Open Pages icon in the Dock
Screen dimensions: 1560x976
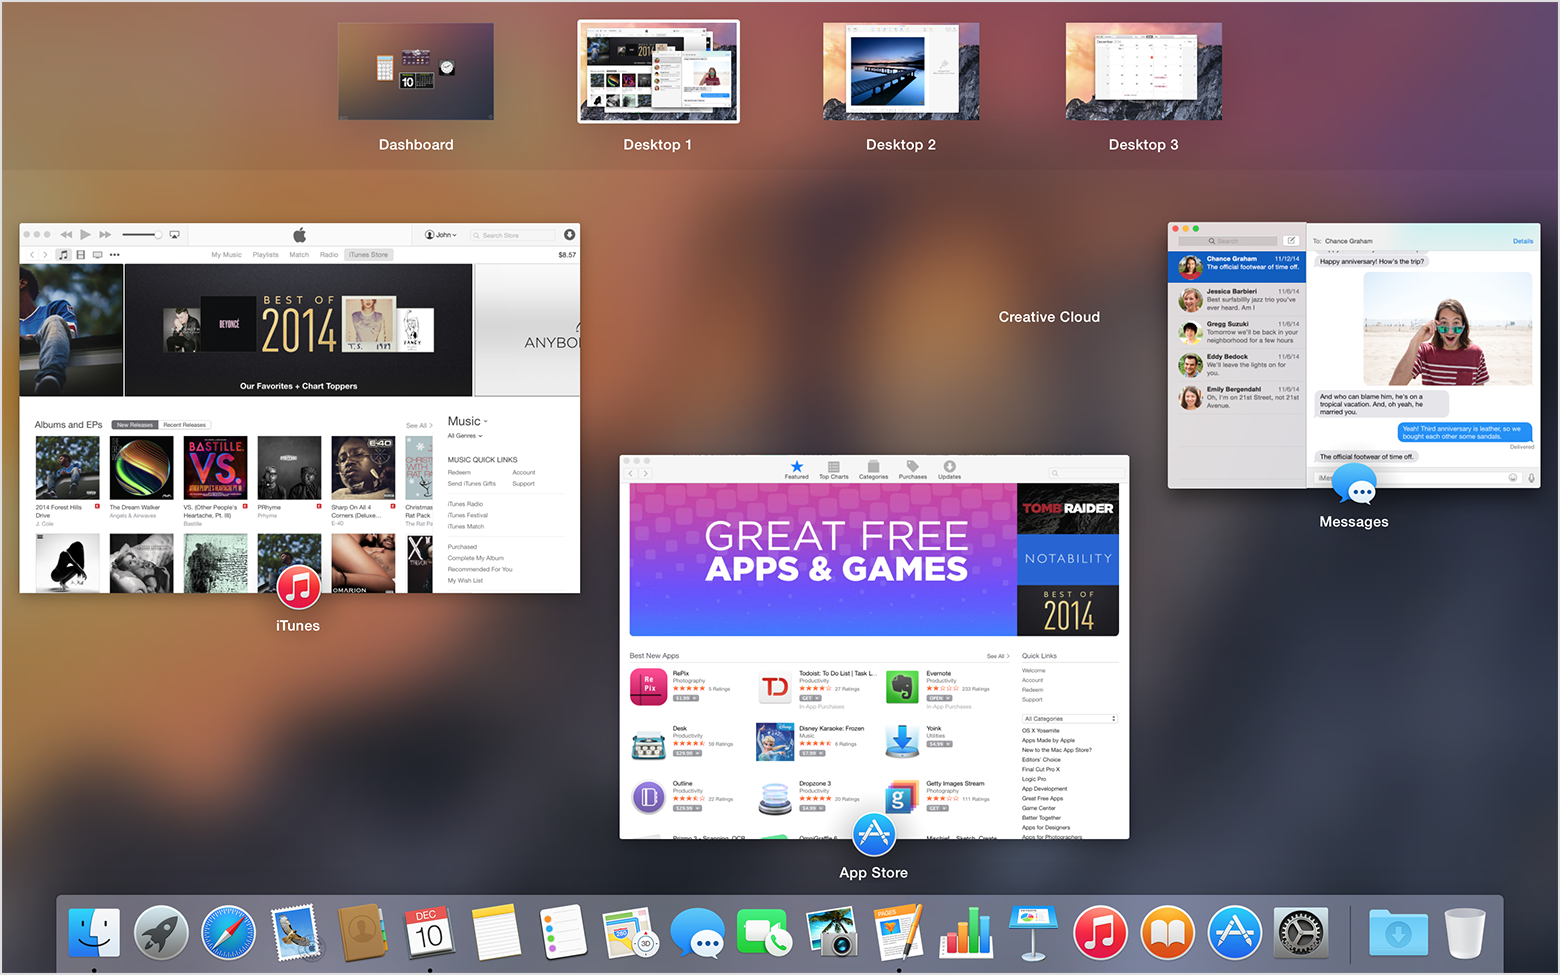click(x=898, y=933)
